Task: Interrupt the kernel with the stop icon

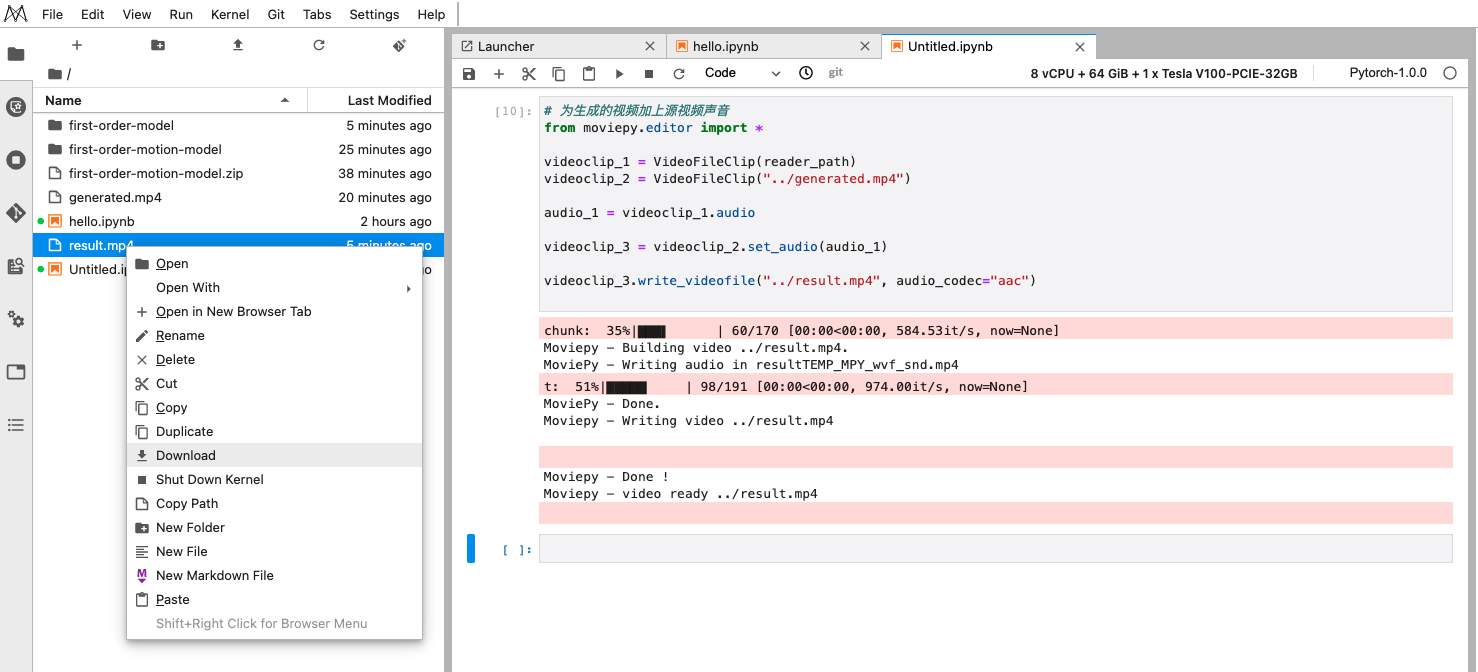Action: click(x=649, y=74)
